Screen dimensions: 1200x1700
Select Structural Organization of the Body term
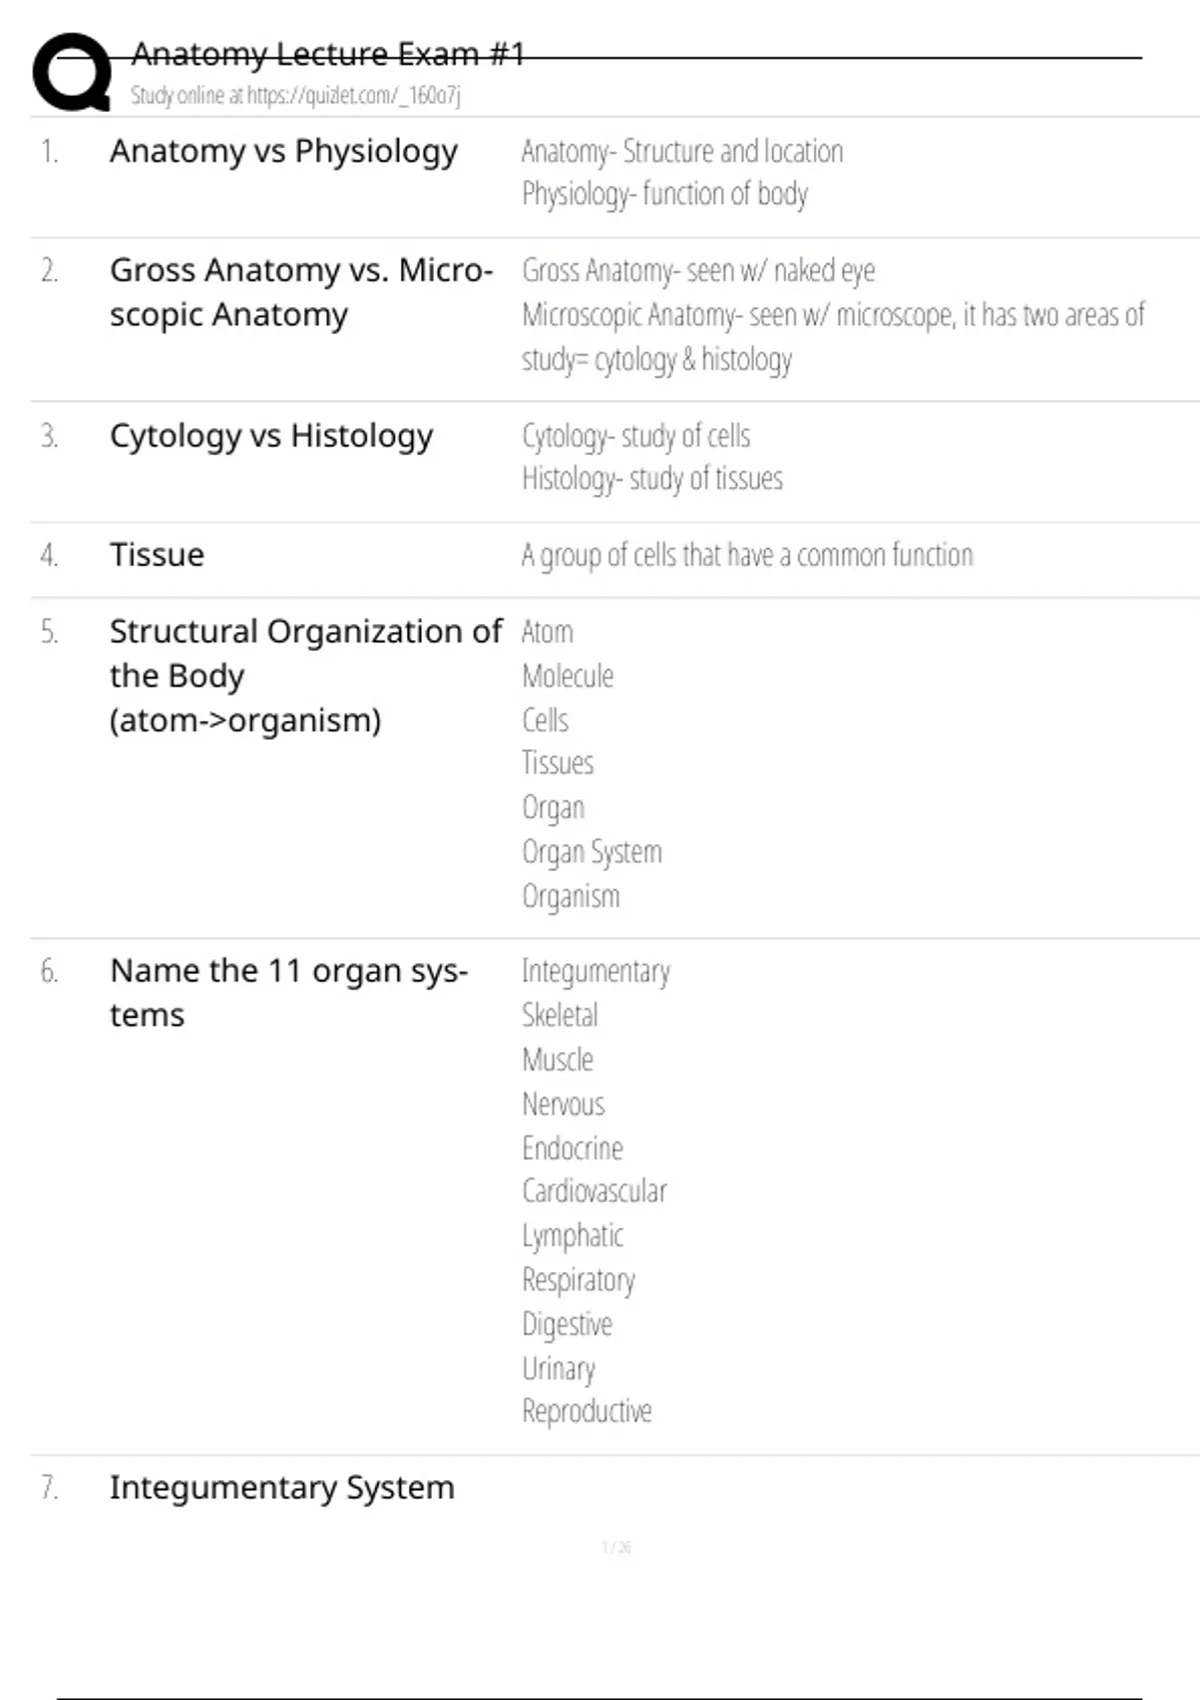pyautogui.click(x=305, y=675)
